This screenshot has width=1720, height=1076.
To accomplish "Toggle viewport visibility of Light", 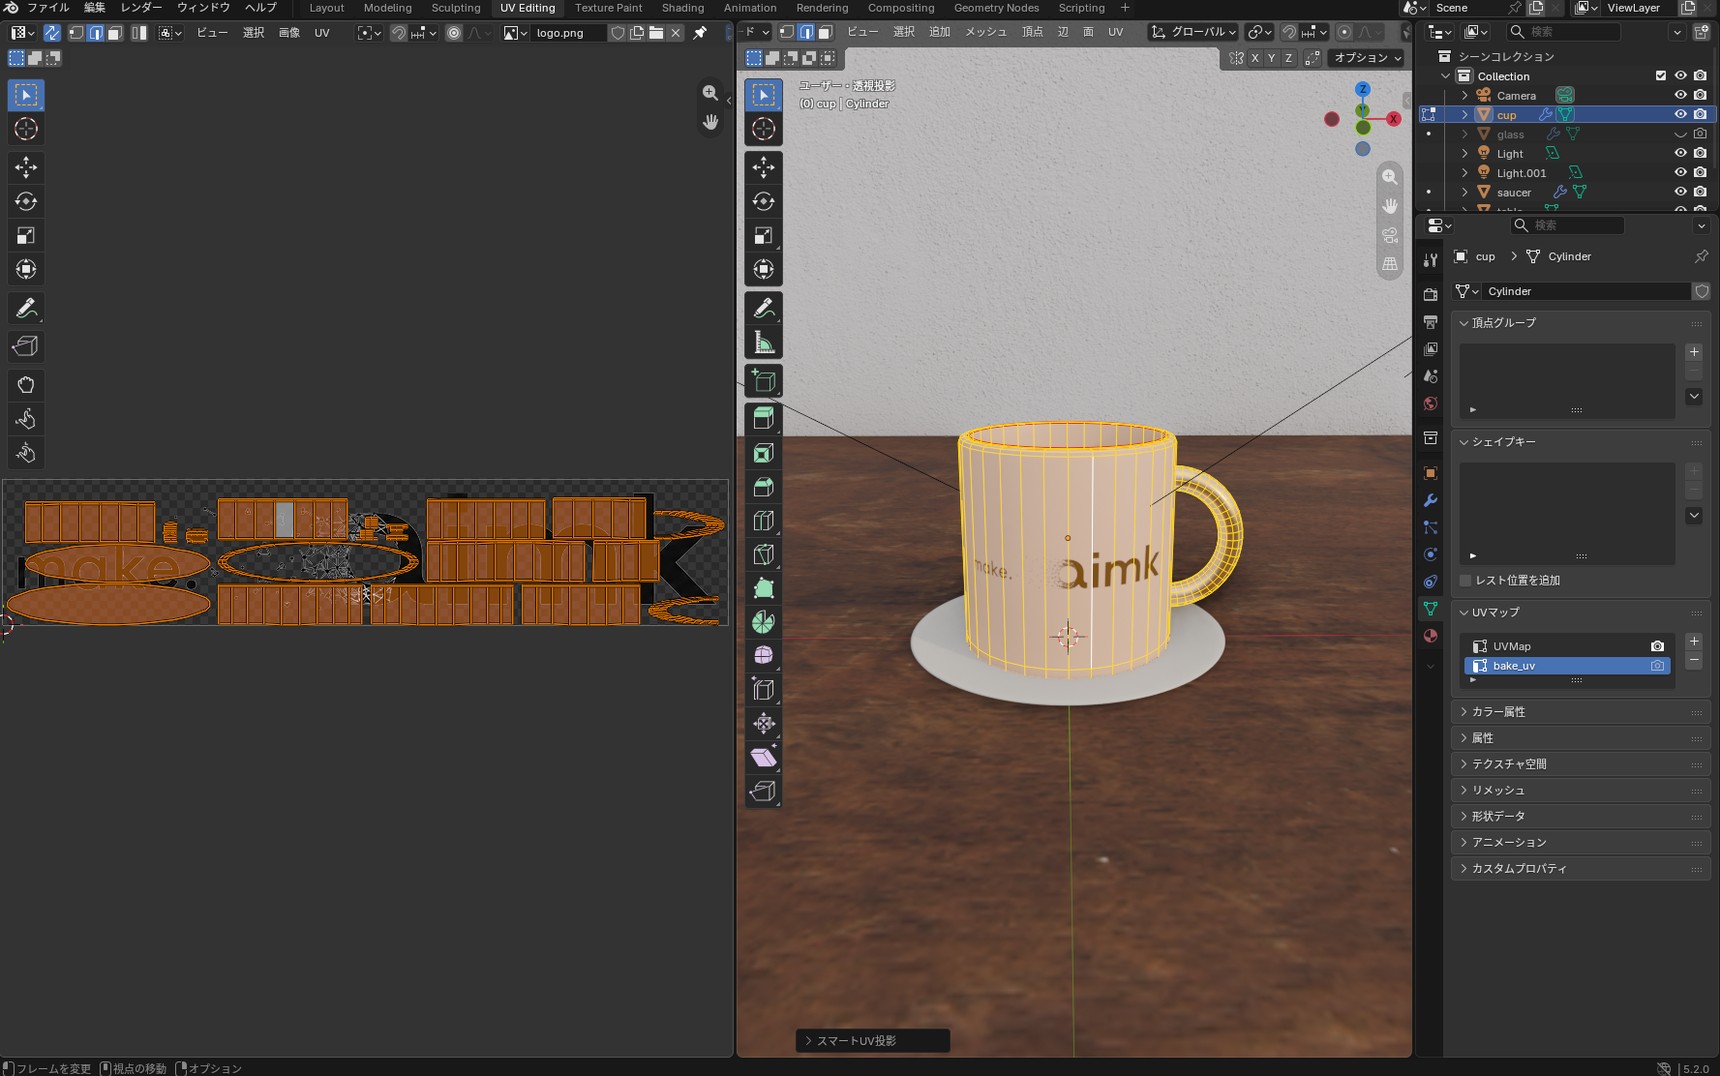I will click(1680, 153).
